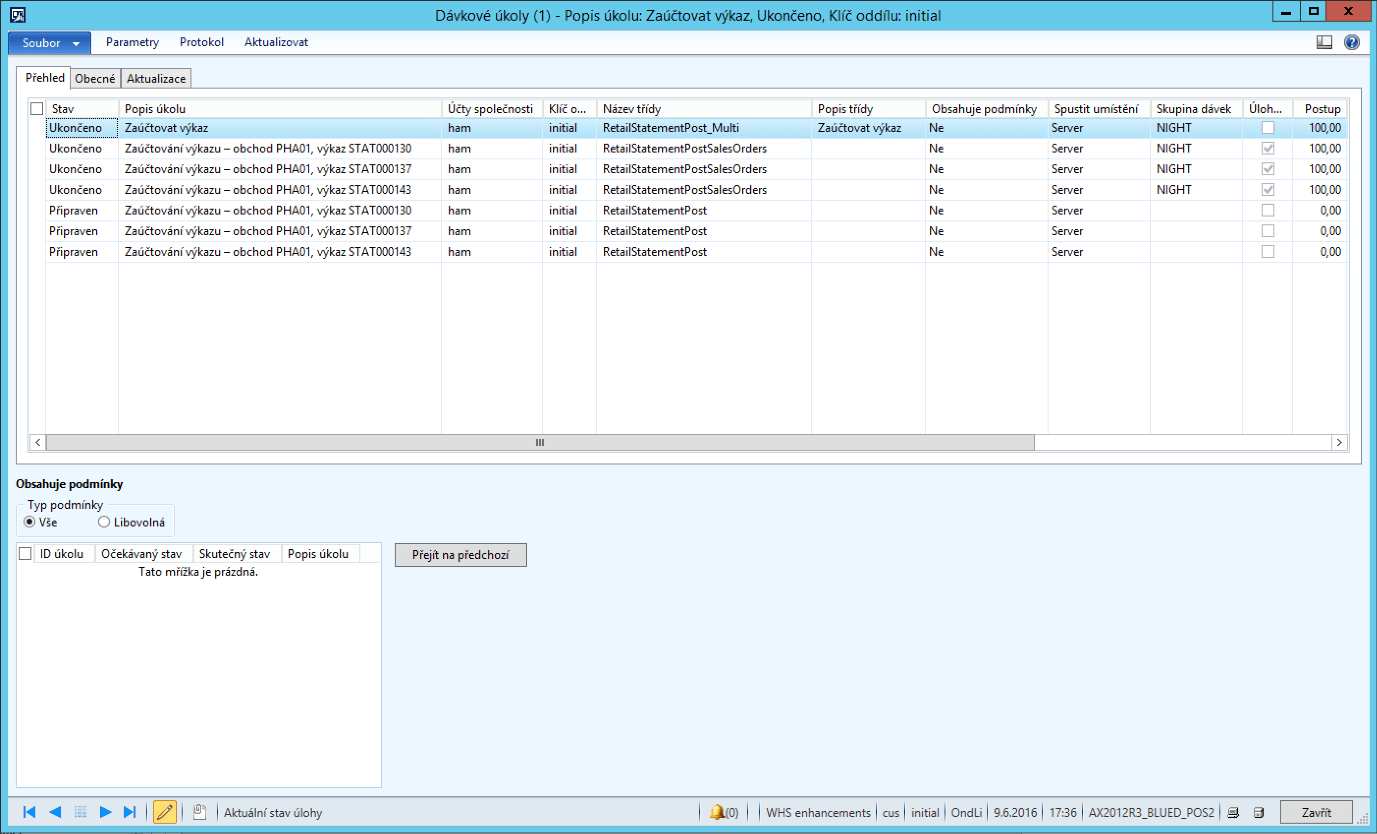
Task: Switch to the Obecné tab
Action: pyautogui.click(x=95, y=77)
